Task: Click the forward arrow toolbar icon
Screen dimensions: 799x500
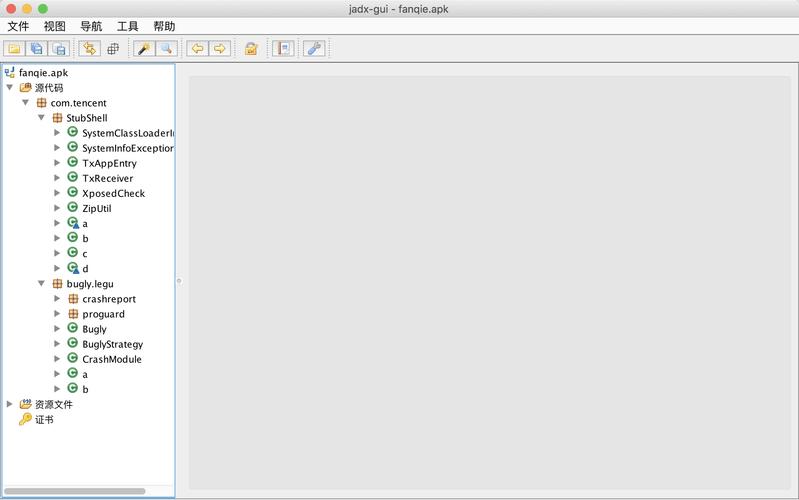Action: 220,48
